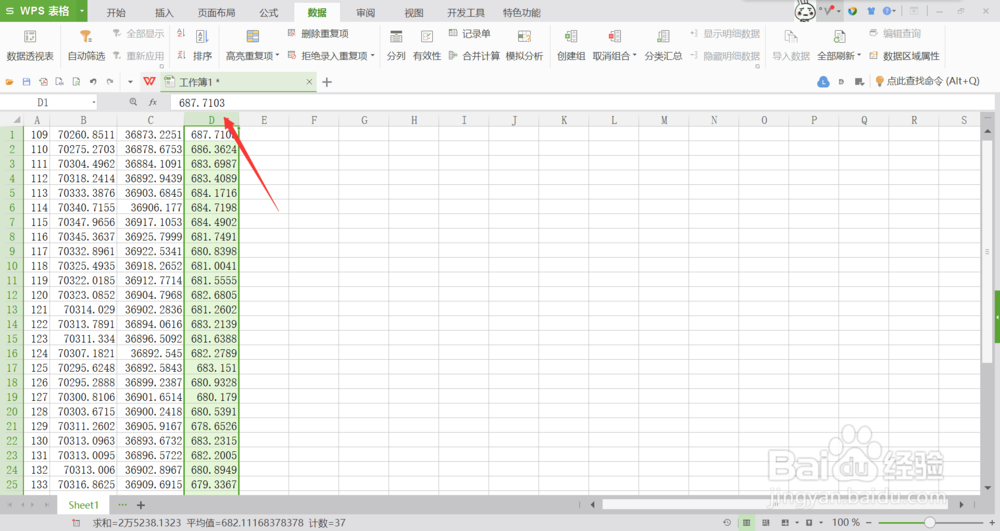Sort descending with the Z-A icon
This screenshot has height=531, width=1000.
tap(181, 55)
